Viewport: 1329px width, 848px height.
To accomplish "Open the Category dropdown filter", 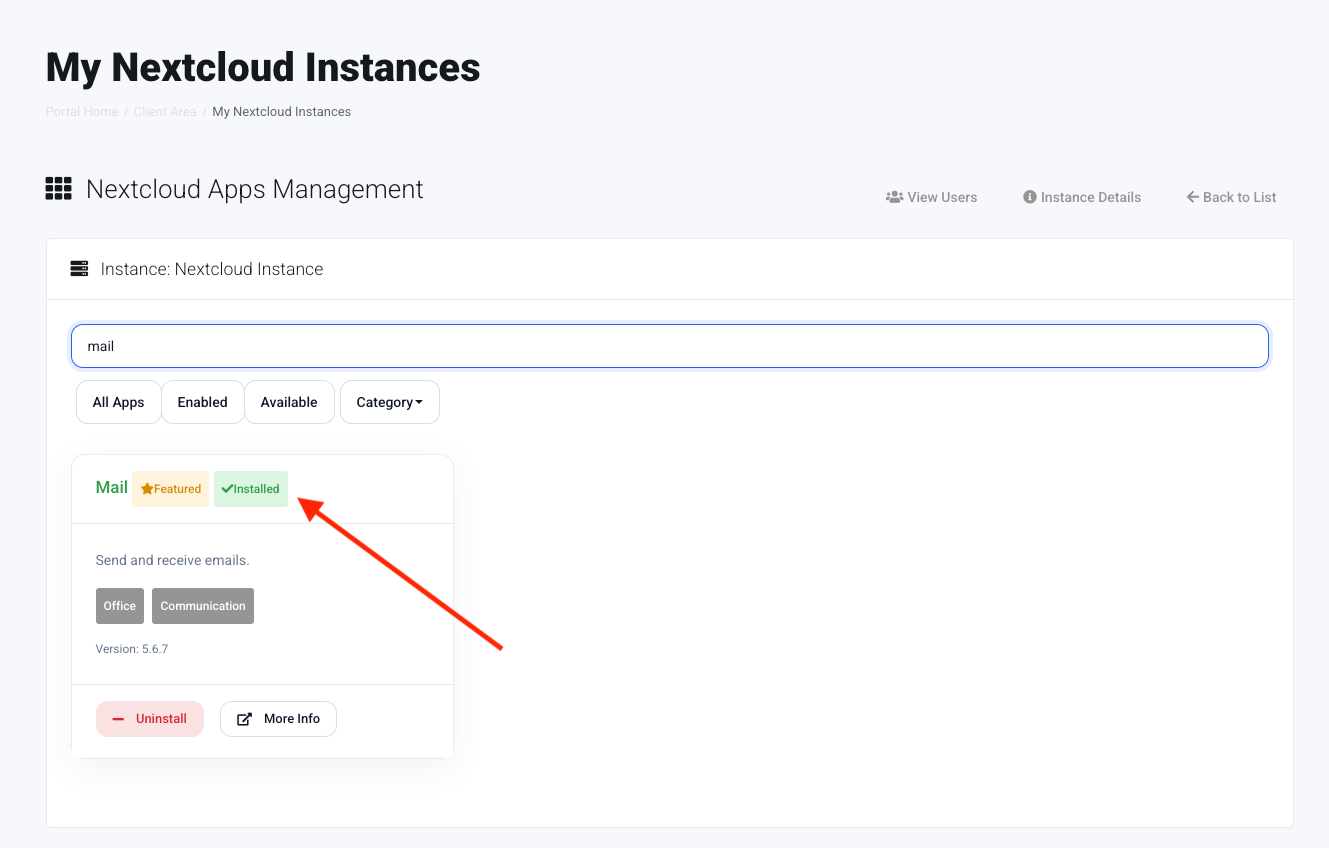I will click(390, 402).
